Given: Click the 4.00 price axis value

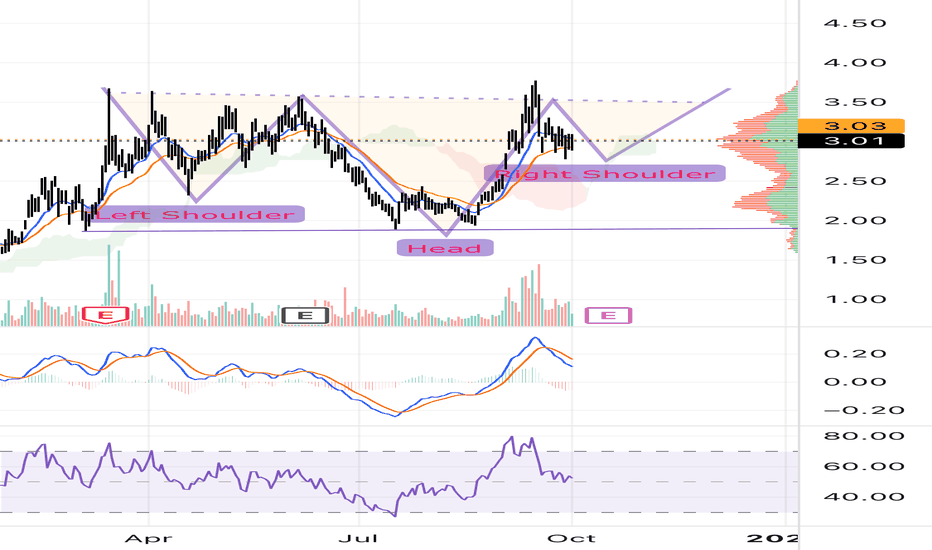Looking at the screenshot, I should tap(855, 62).
